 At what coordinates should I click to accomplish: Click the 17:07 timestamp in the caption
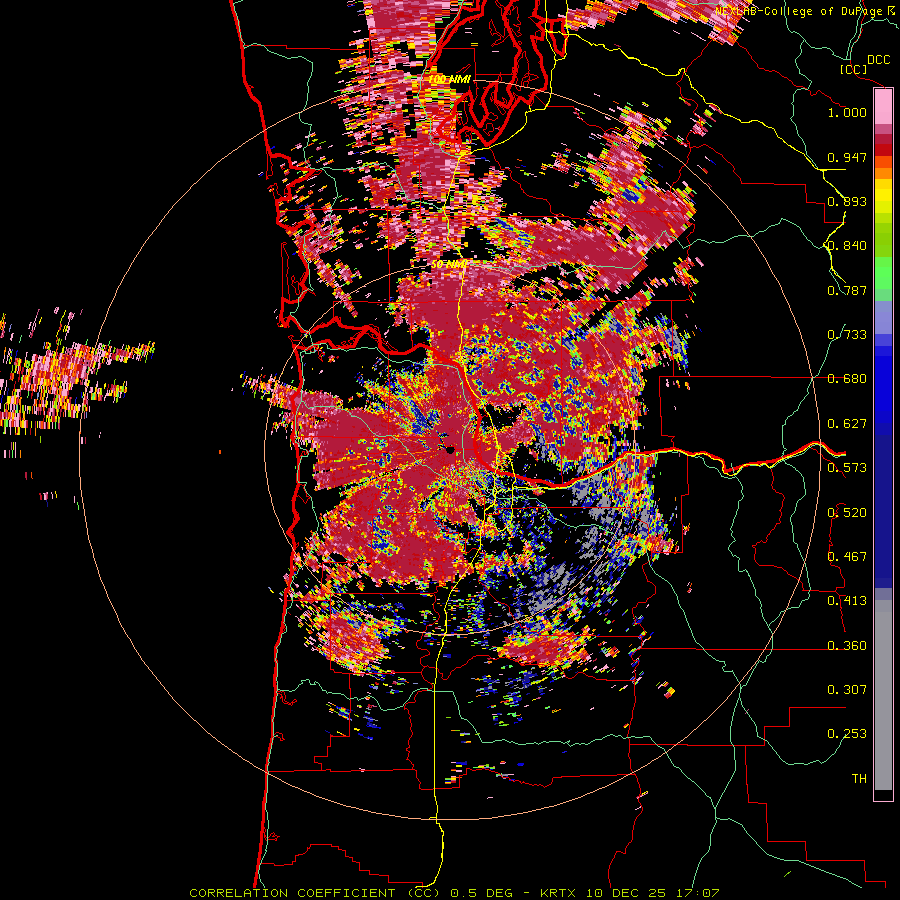(x=697, y=893)
